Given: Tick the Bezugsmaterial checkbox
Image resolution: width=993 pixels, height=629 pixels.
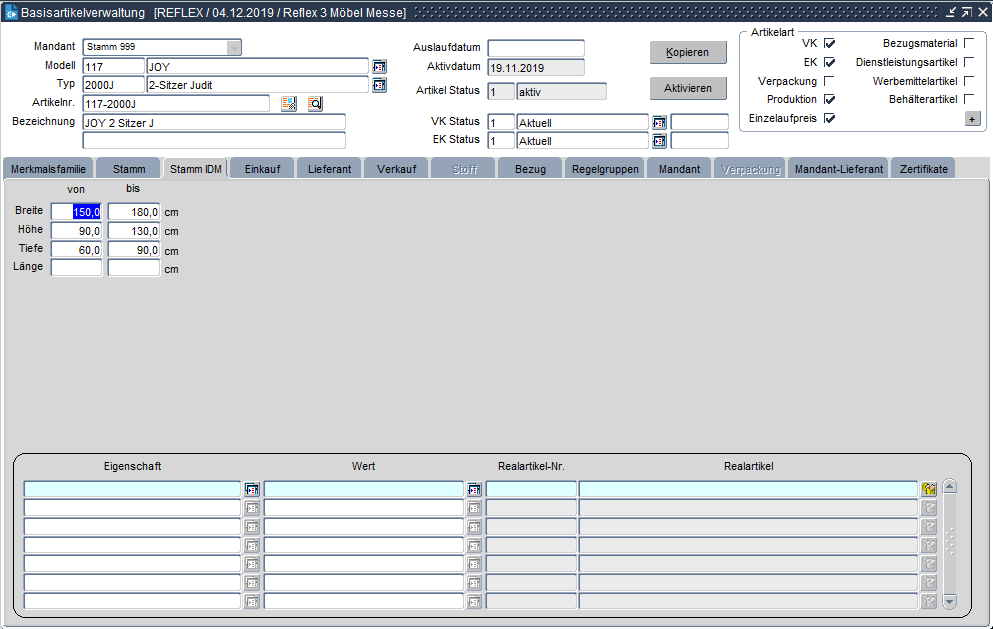Looking at the screenshot, I should click(968, 43).
